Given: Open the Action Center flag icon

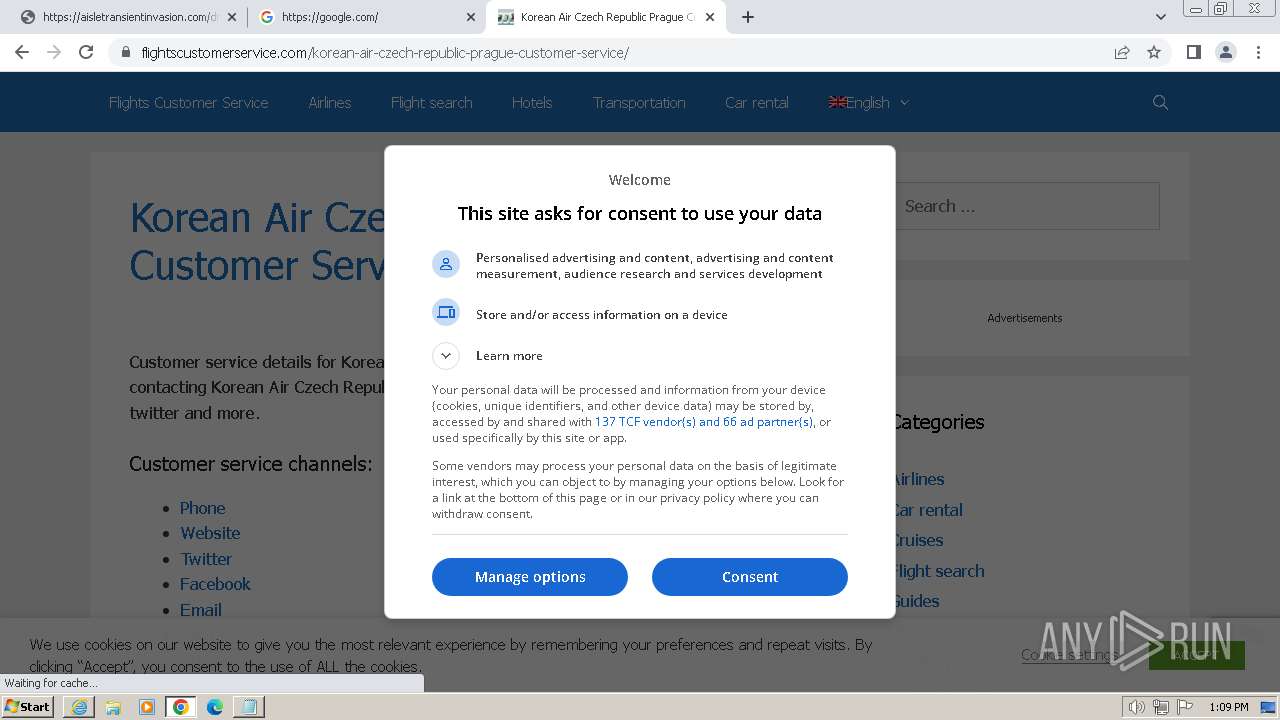Looking at the screenshot, I should tap(1185, 707).
